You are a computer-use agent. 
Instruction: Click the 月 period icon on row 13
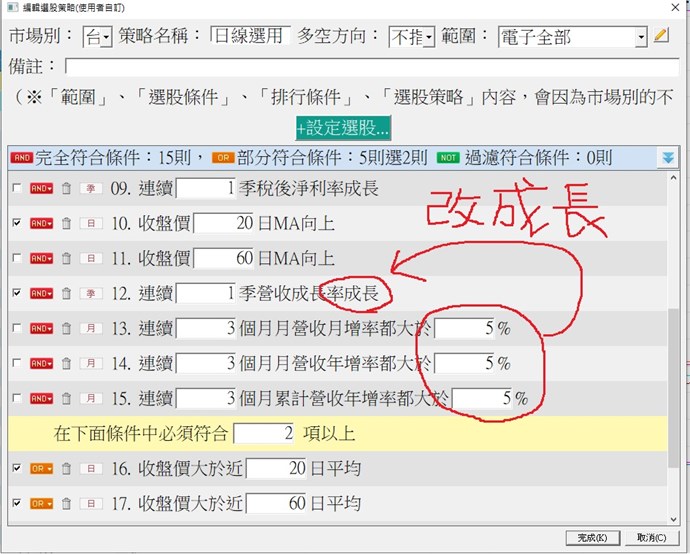91,328
